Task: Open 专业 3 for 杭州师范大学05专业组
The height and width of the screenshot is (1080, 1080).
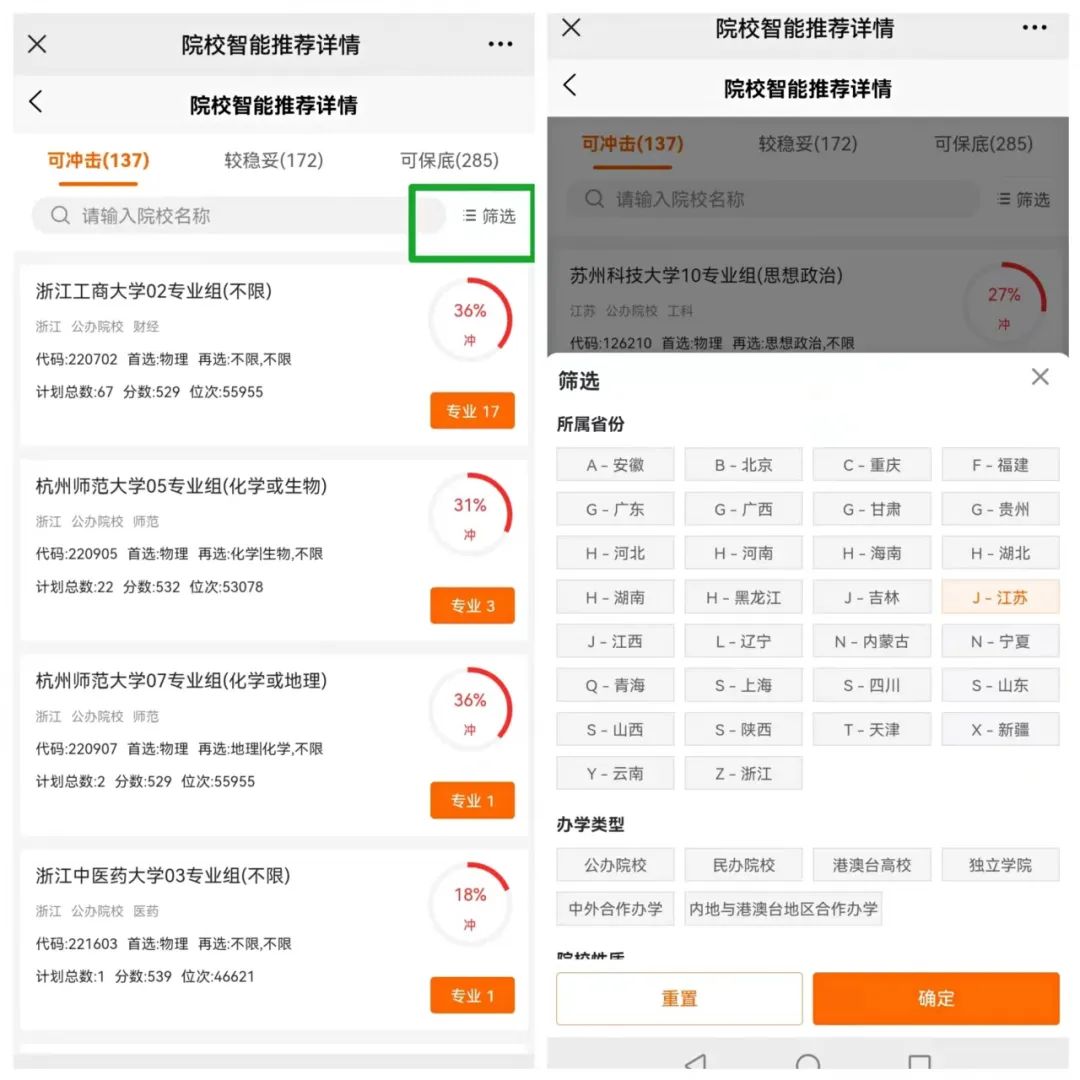Action: click(472, 606)
